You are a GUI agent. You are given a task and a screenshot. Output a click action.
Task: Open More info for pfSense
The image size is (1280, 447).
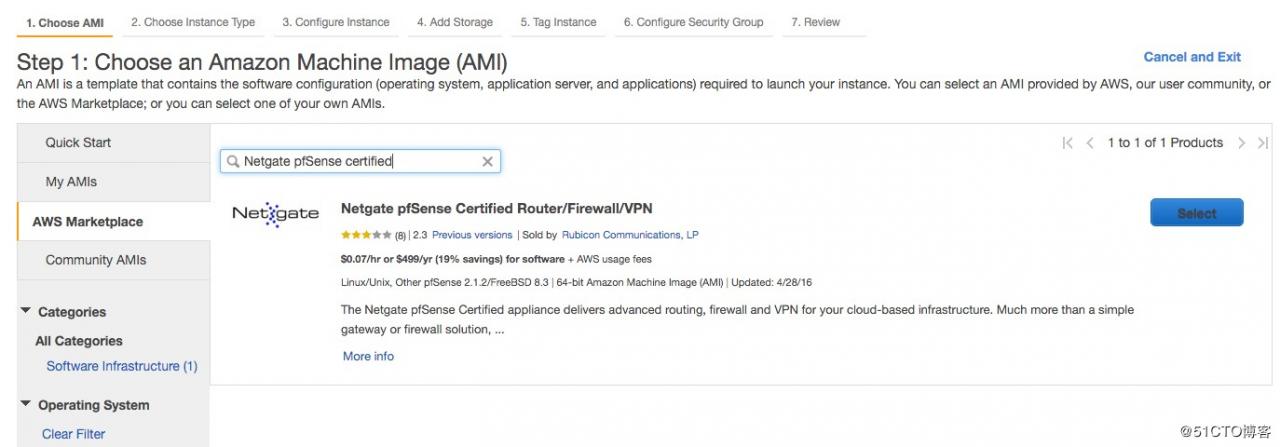coord(368,356)
